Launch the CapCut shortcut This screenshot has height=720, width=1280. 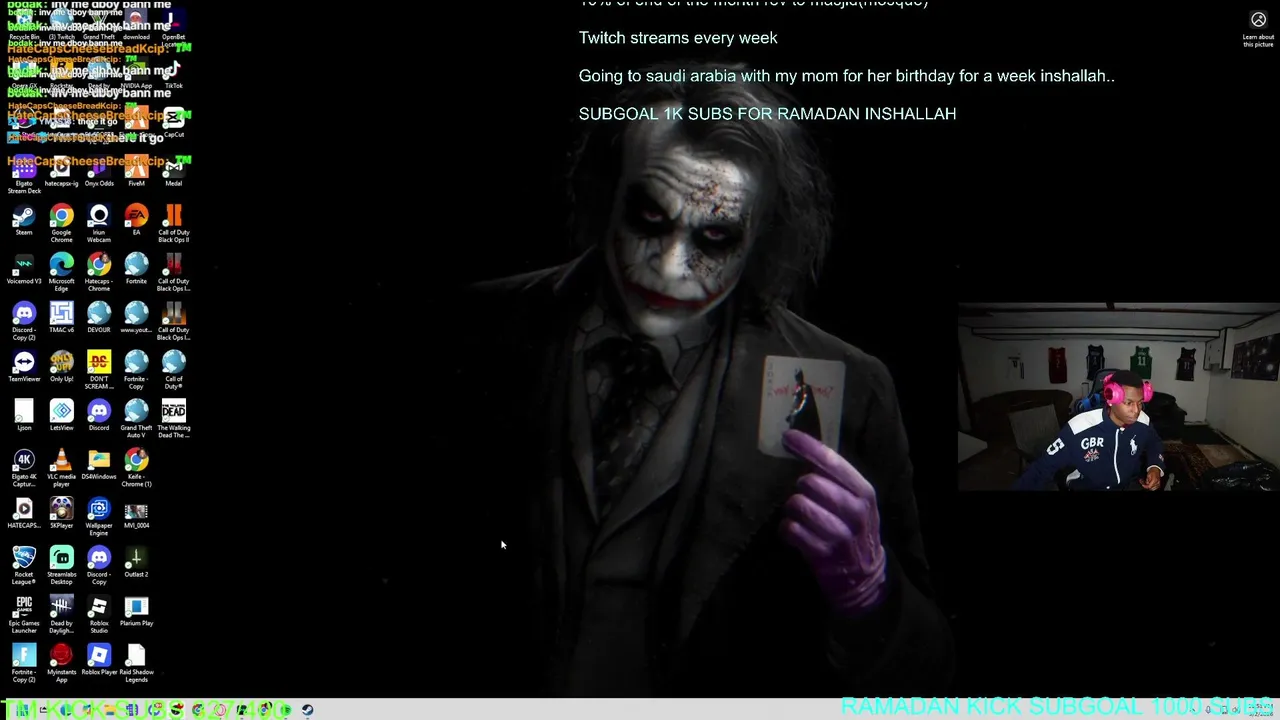(x=173, y=124)
